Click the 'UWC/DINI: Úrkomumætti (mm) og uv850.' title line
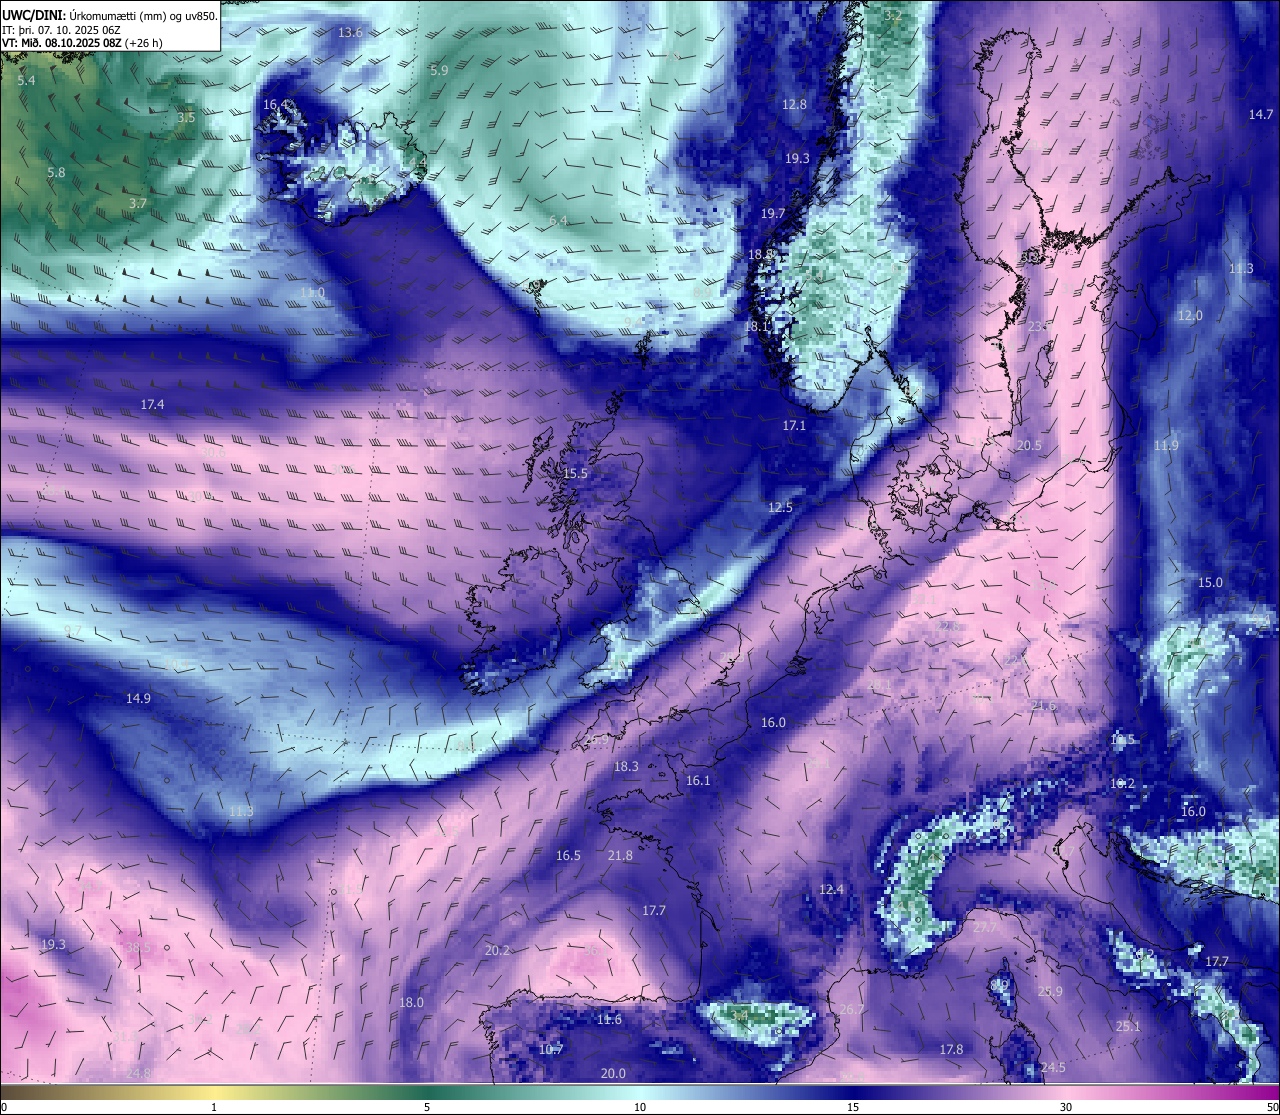The image size is (1280, 1115). pos(109,15)
